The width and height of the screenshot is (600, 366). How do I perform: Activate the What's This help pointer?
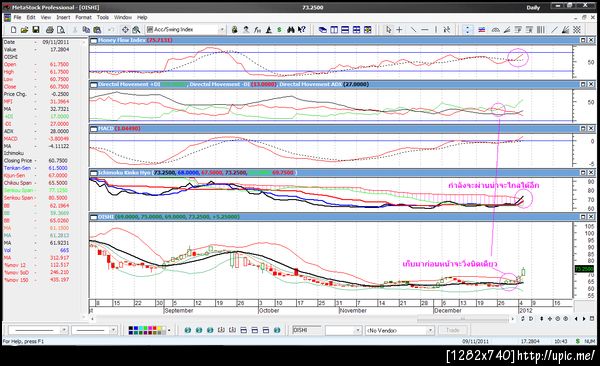tap(302, 29)
